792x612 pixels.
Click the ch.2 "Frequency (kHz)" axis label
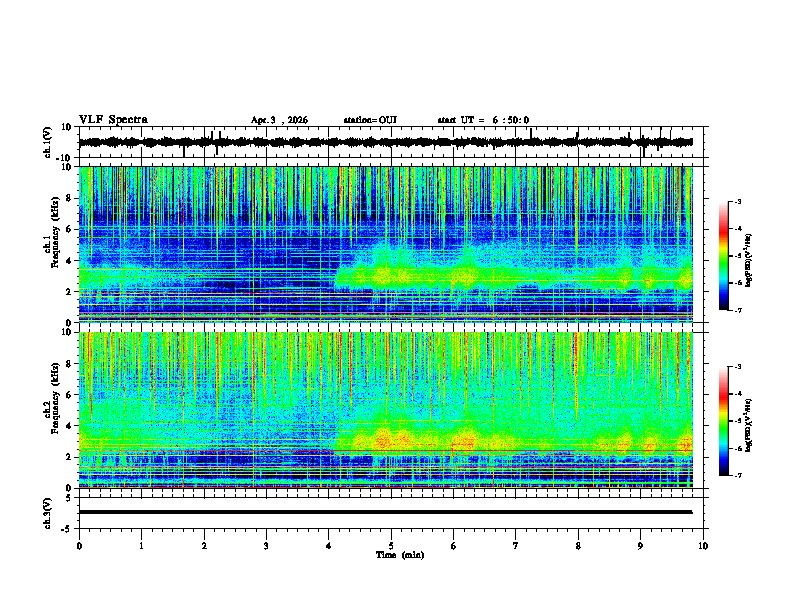(55, 398)
